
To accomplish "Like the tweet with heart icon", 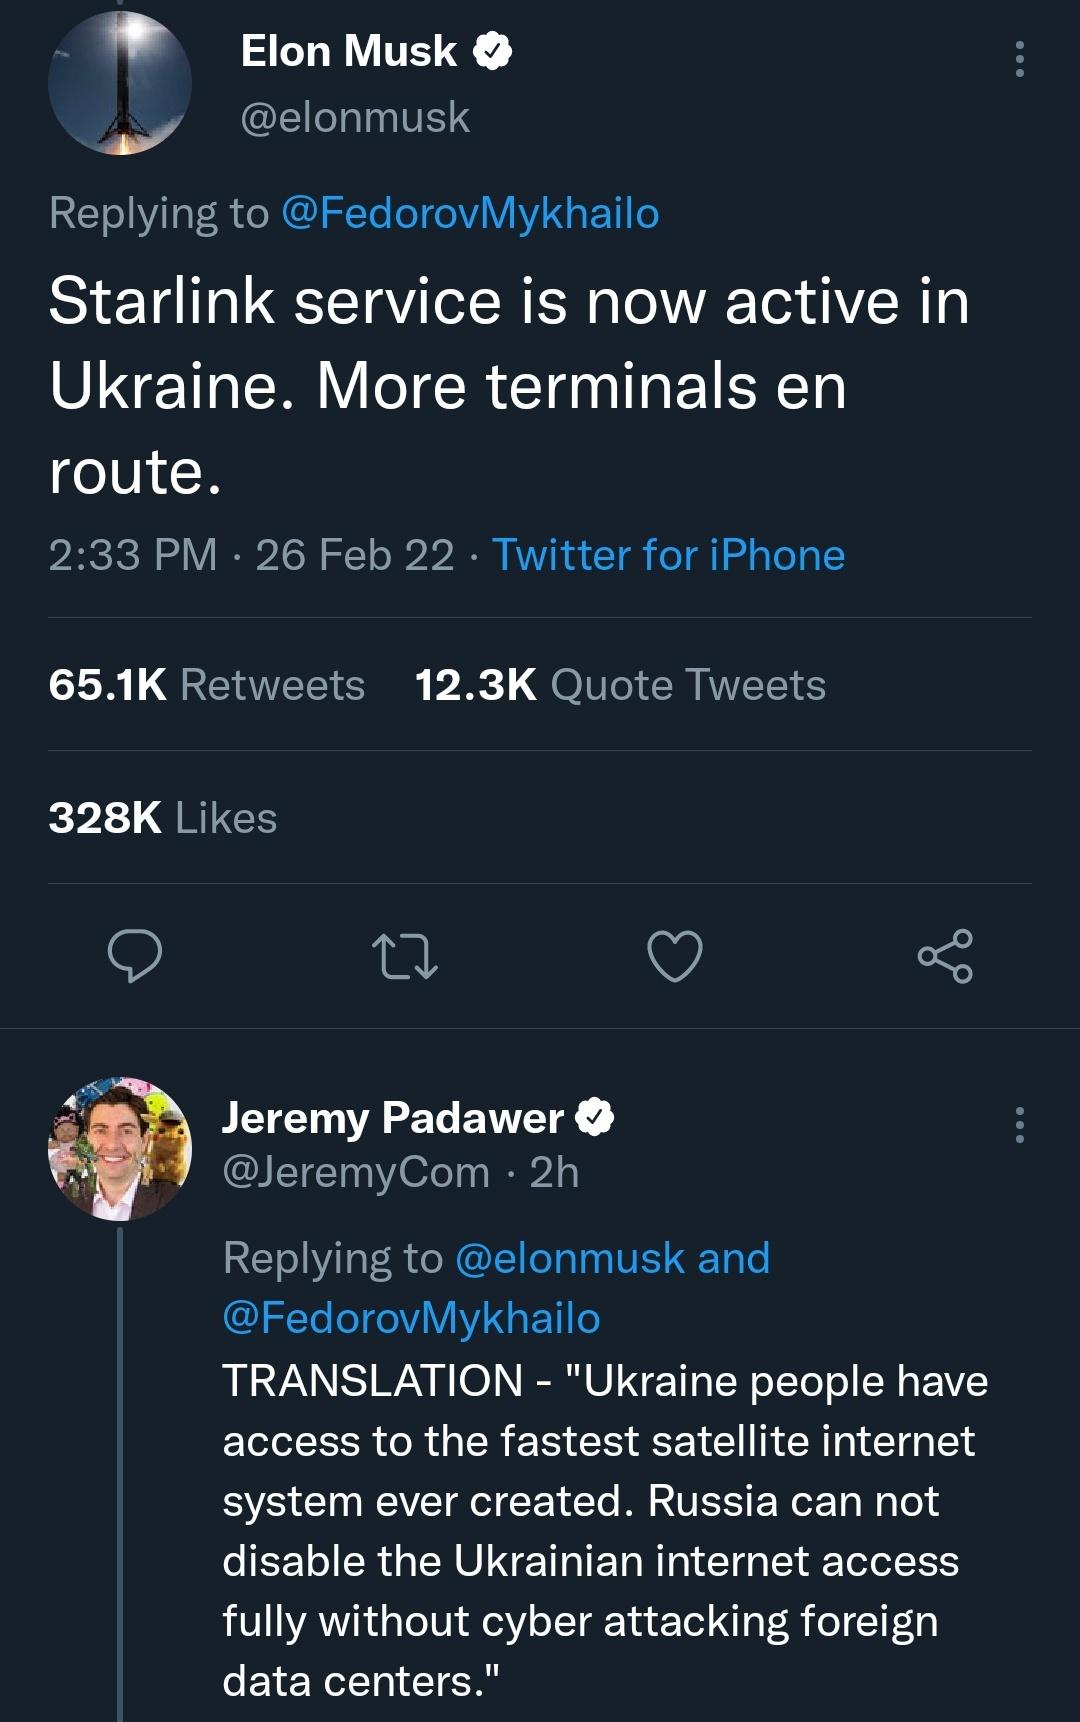I will [x=675, y=955].
